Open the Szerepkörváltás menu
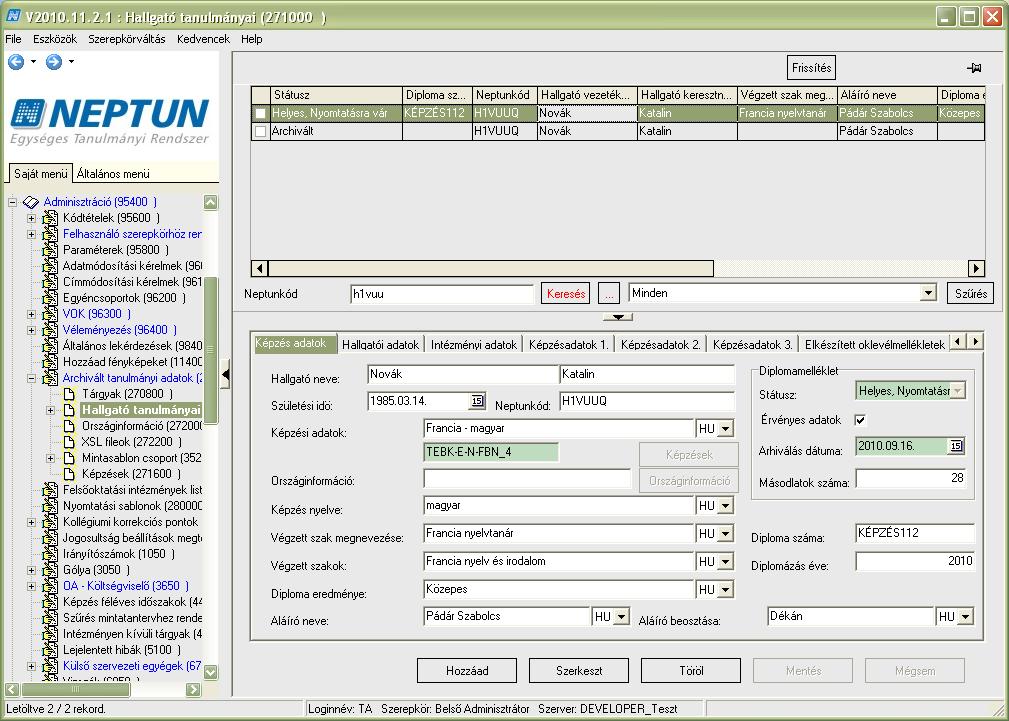Viewport: 1009px width, 721px height. (127, 39)
